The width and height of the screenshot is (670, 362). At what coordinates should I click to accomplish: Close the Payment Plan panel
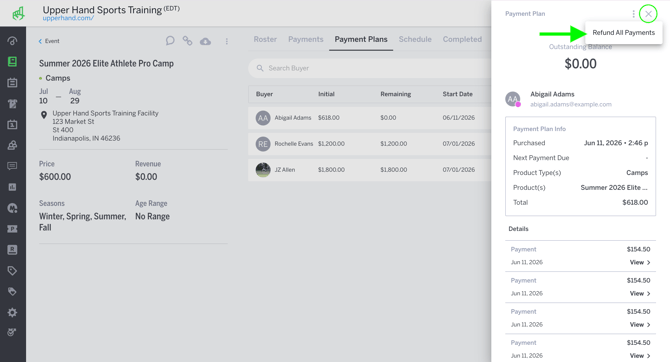(648, 14)
